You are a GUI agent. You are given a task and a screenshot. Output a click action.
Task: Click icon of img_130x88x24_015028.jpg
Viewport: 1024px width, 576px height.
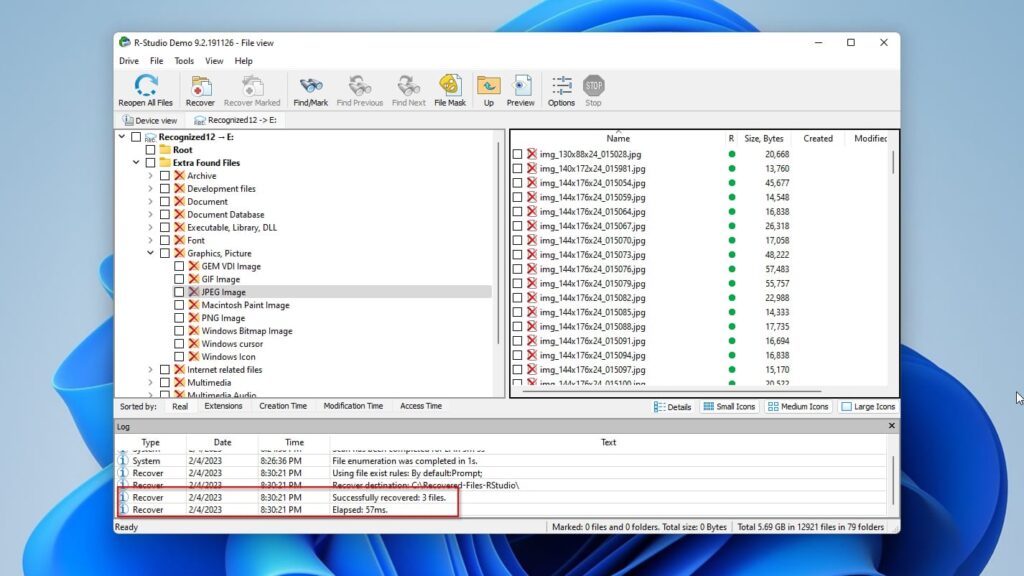point(532,154)
